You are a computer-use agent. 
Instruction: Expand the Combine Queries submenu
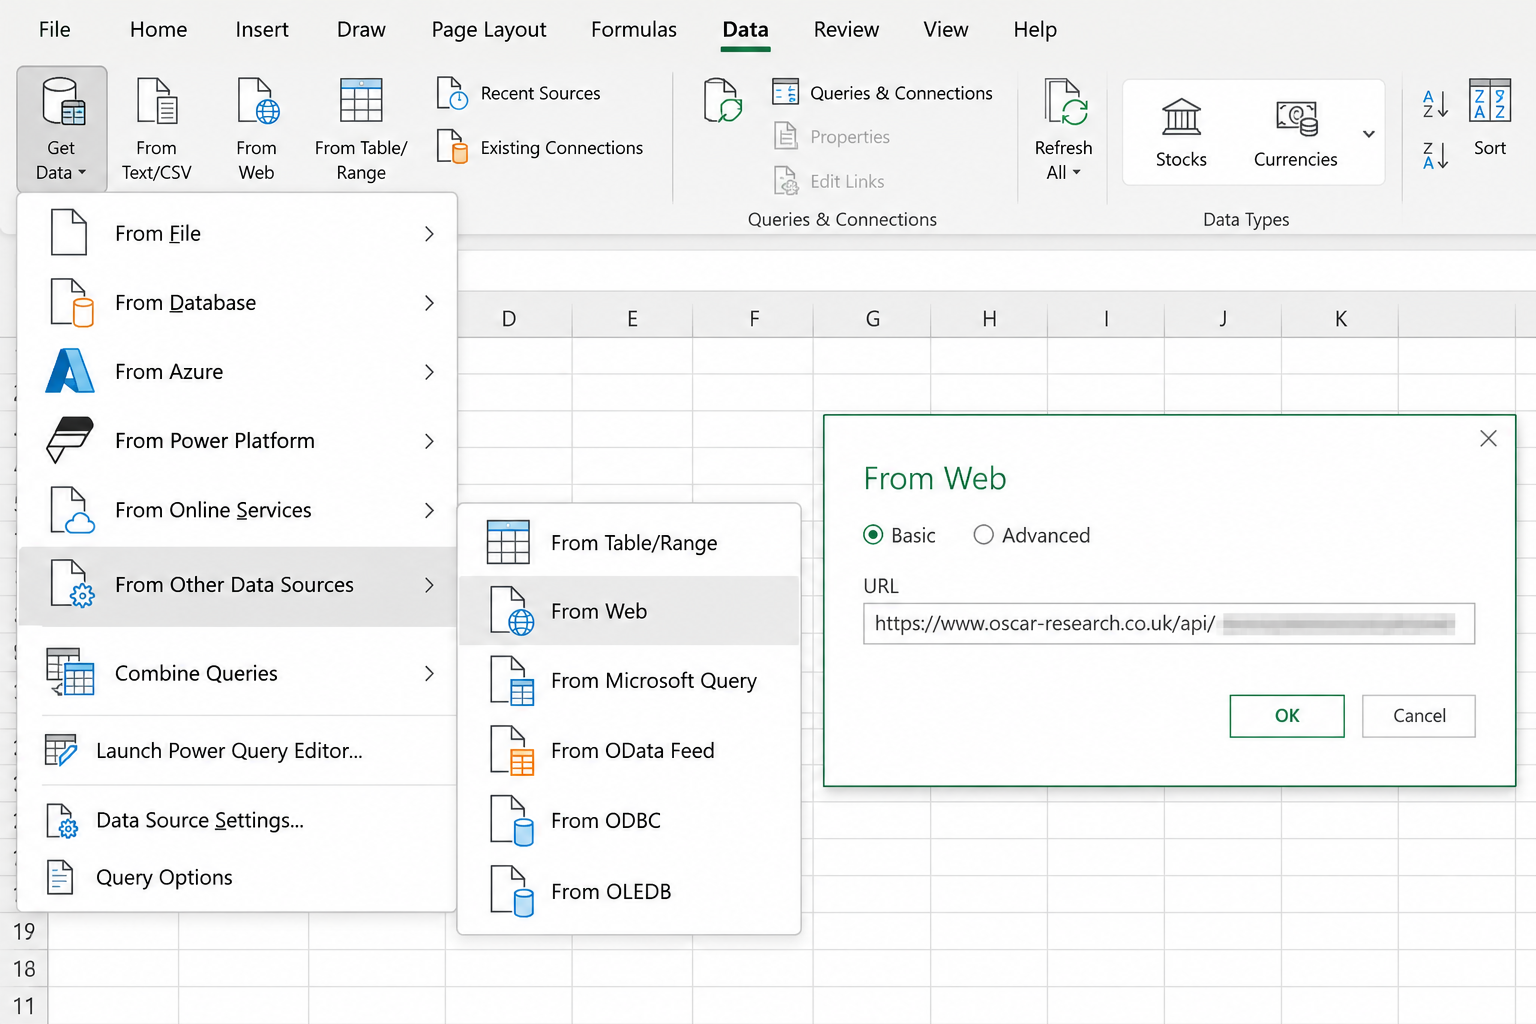[238, 673]
